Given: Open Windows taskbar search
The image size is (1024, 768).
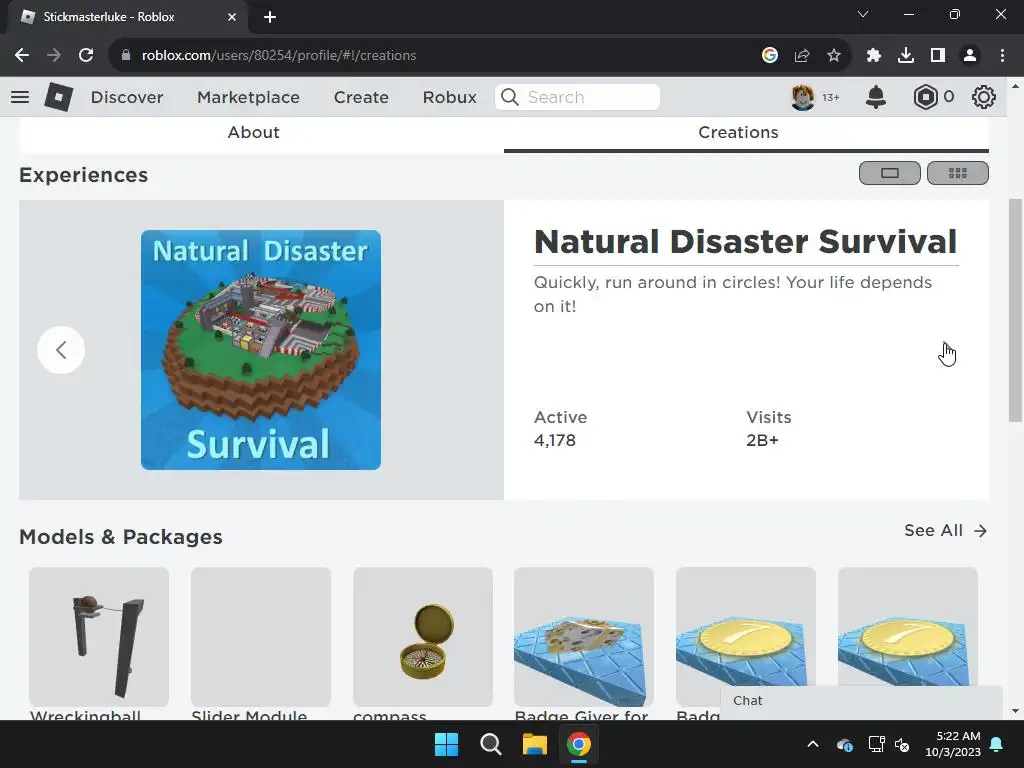Looking at the screenshot, I should pos(490,744).
